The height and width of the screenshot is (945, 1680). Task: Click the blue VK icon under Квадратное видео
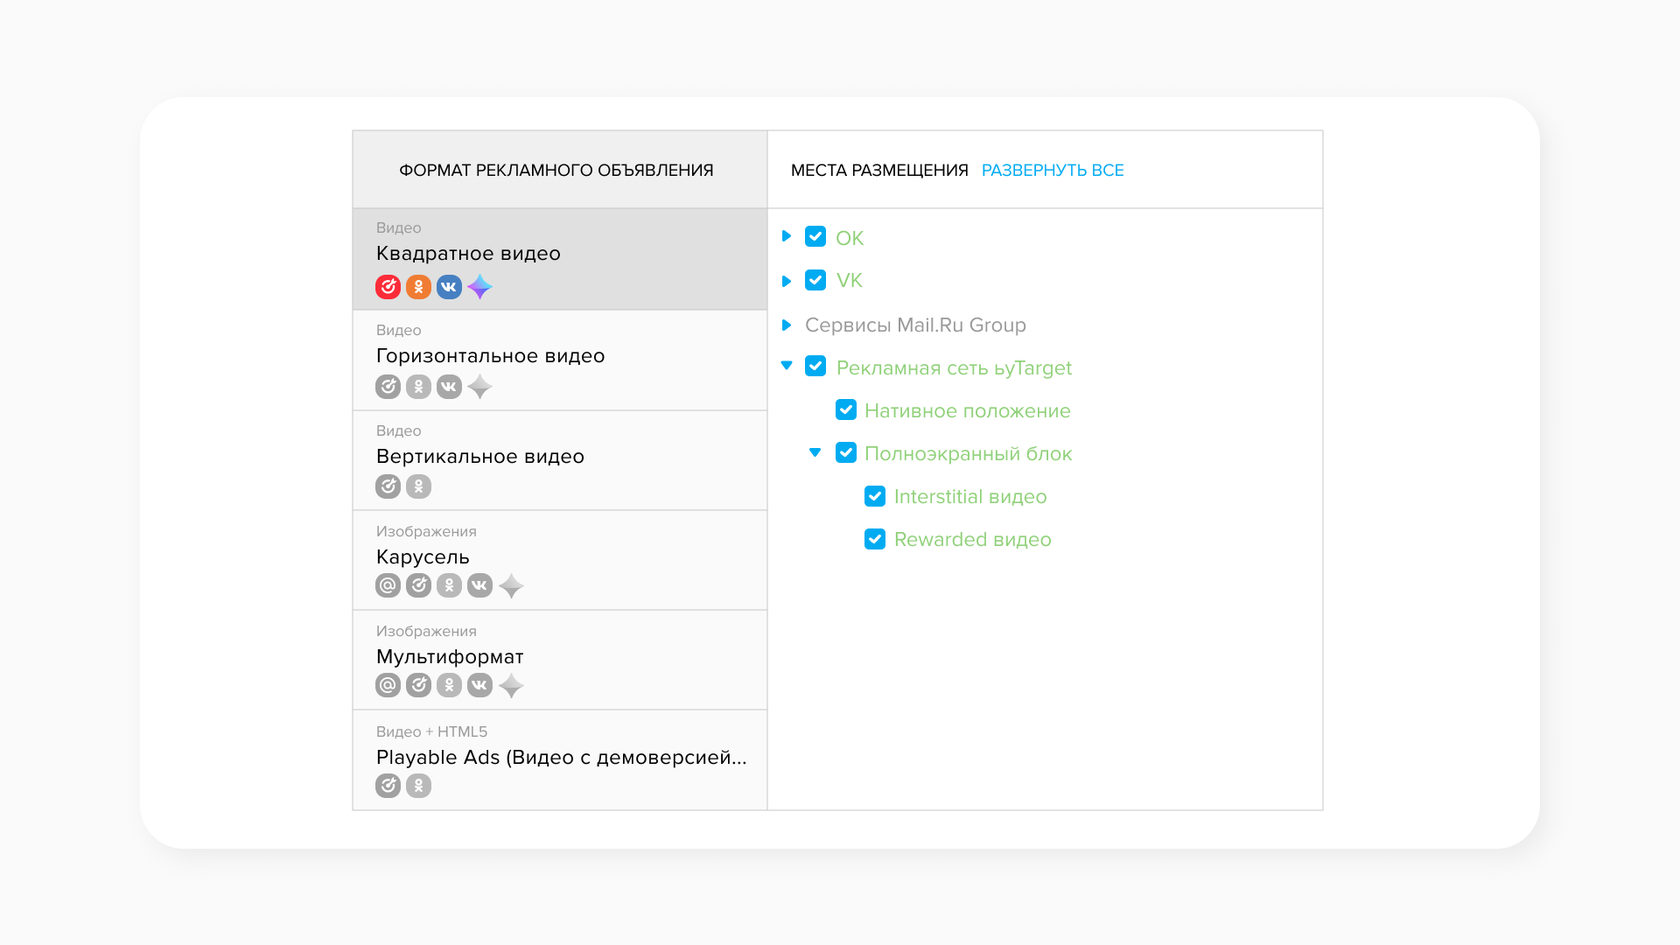coord(449,287)
